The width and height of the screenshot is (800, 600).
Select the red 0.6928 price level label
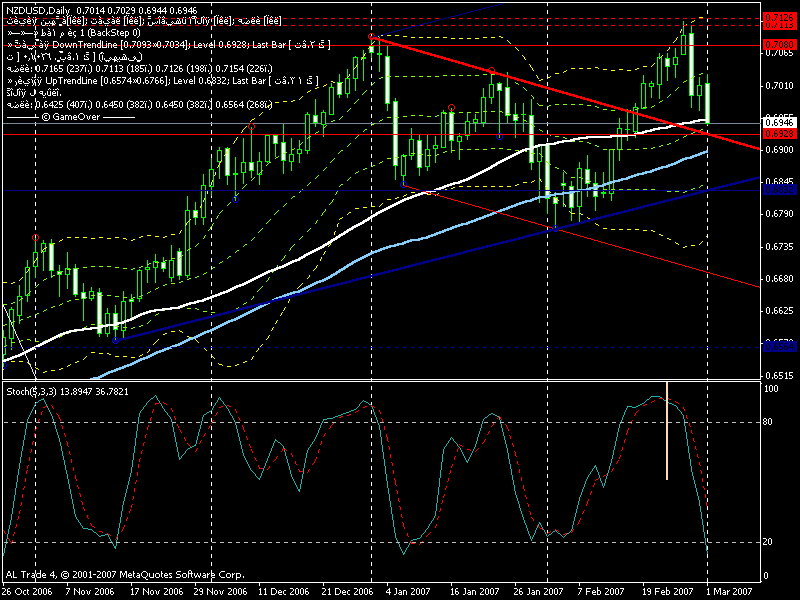pos(778,133)
